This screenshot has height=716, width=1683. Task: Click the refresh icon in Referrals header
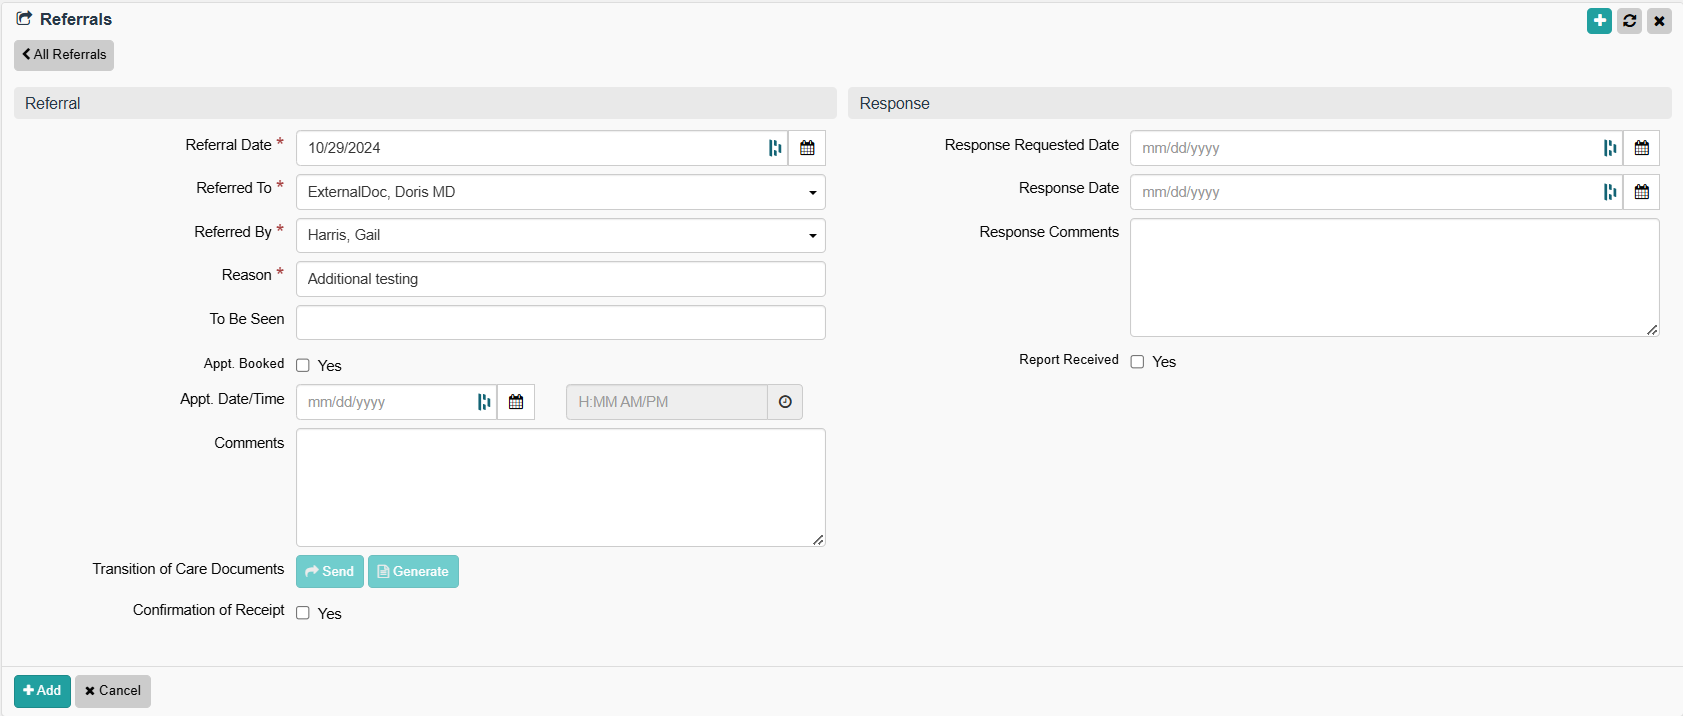(x=1629, y=20)
